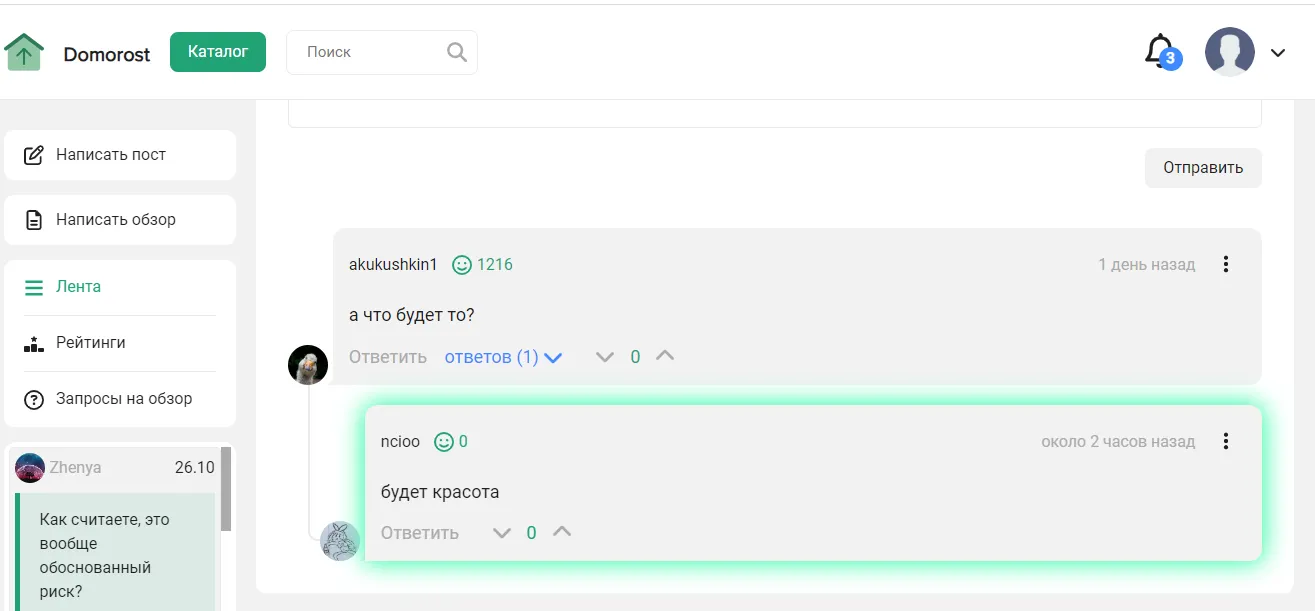Click the profile avatar in header
This screenshot has width=1315, height=611.
tap(1229, 52)
